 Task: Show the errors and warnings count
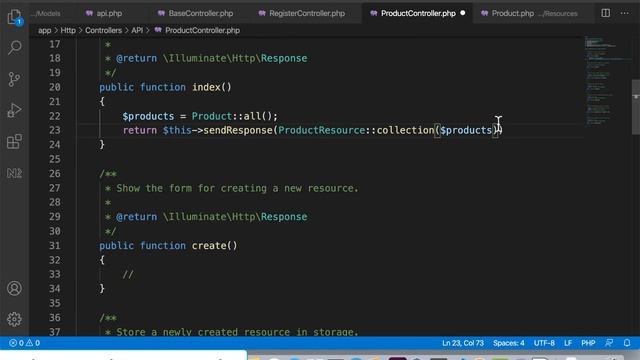[x=24, y=343]
